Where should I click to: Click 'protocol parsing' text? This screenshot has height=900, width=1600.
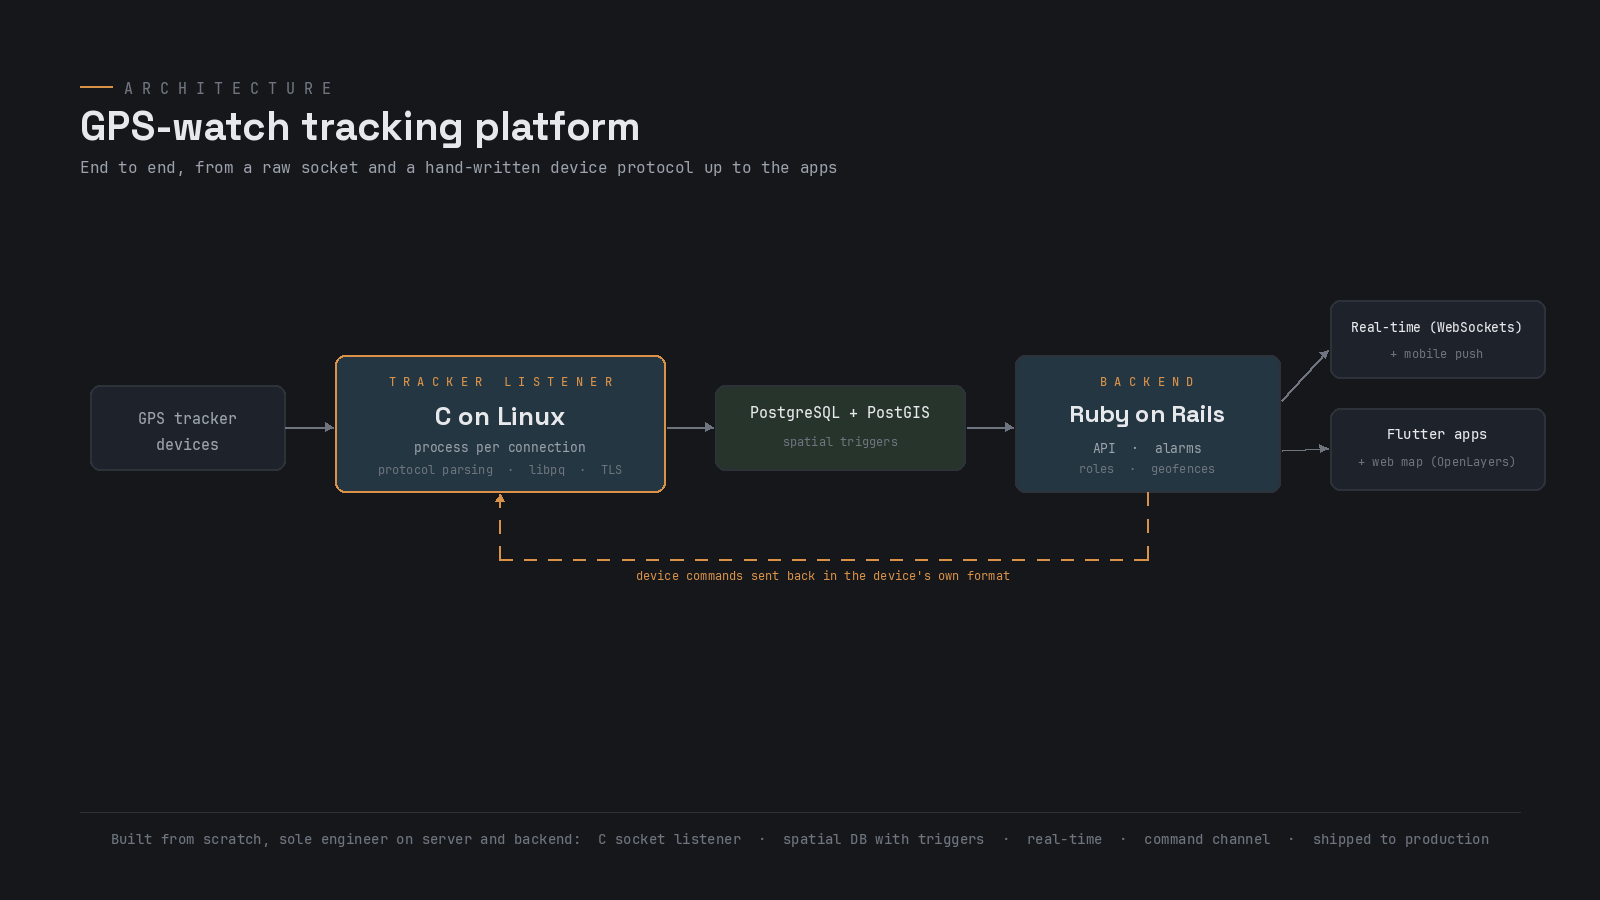[x=435, y=469]
